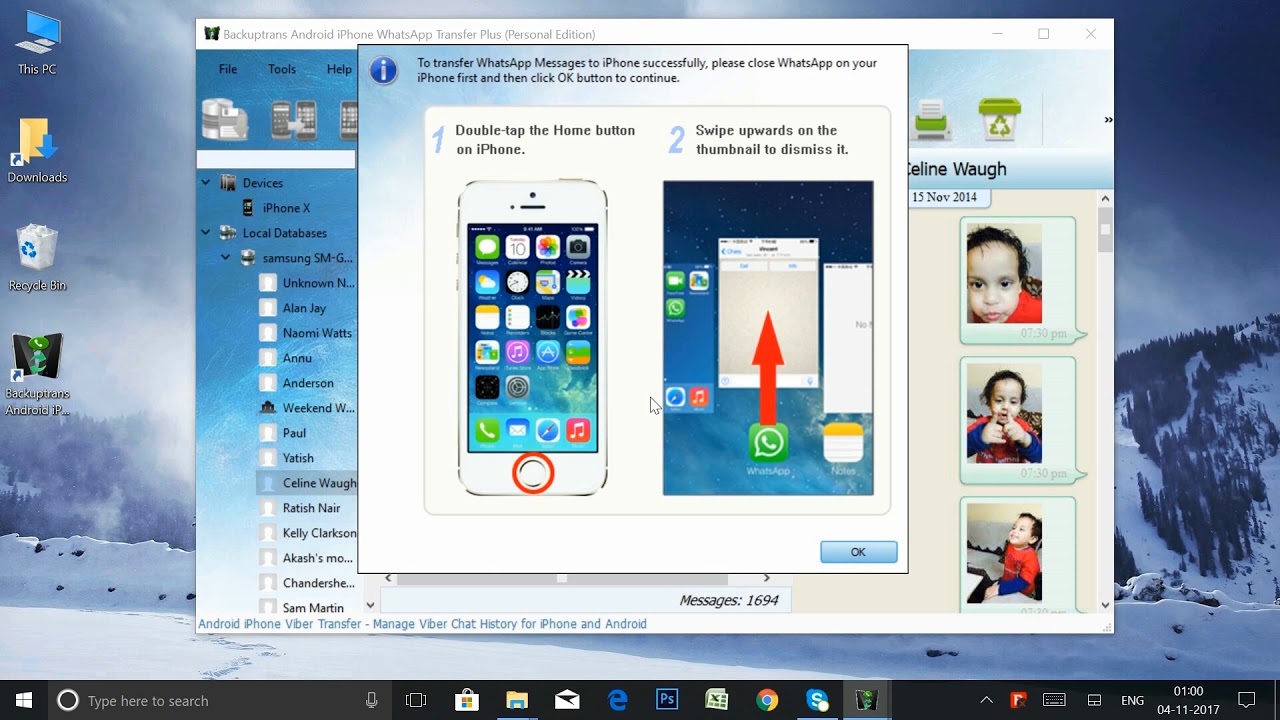Collapse the Local Databases tree node
The height and width of the screenshot is (720, 1280).
pyautogui.click(x=206, y=233)
